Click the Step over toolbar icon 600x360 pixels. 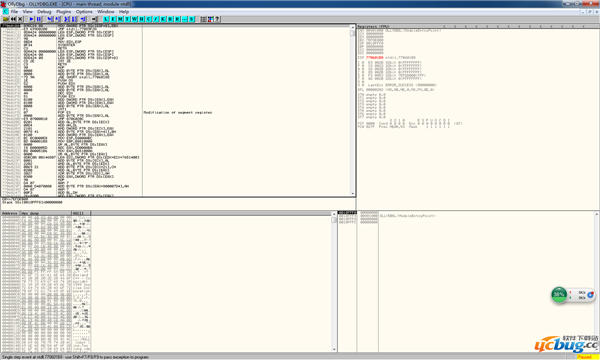click(x=57, y=19)
